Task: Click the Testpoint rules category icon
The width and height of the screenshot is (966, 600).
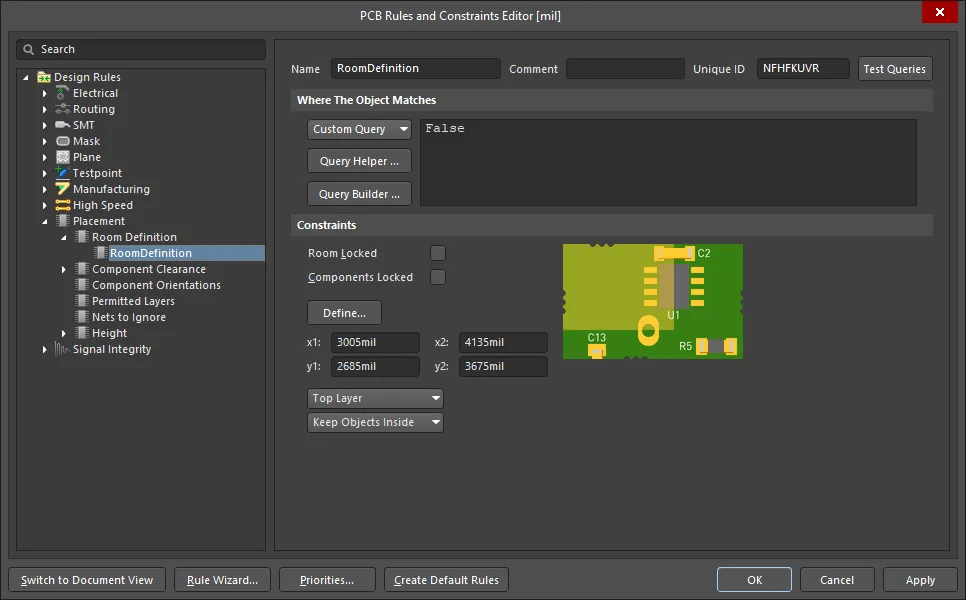Action: point(62,173)
